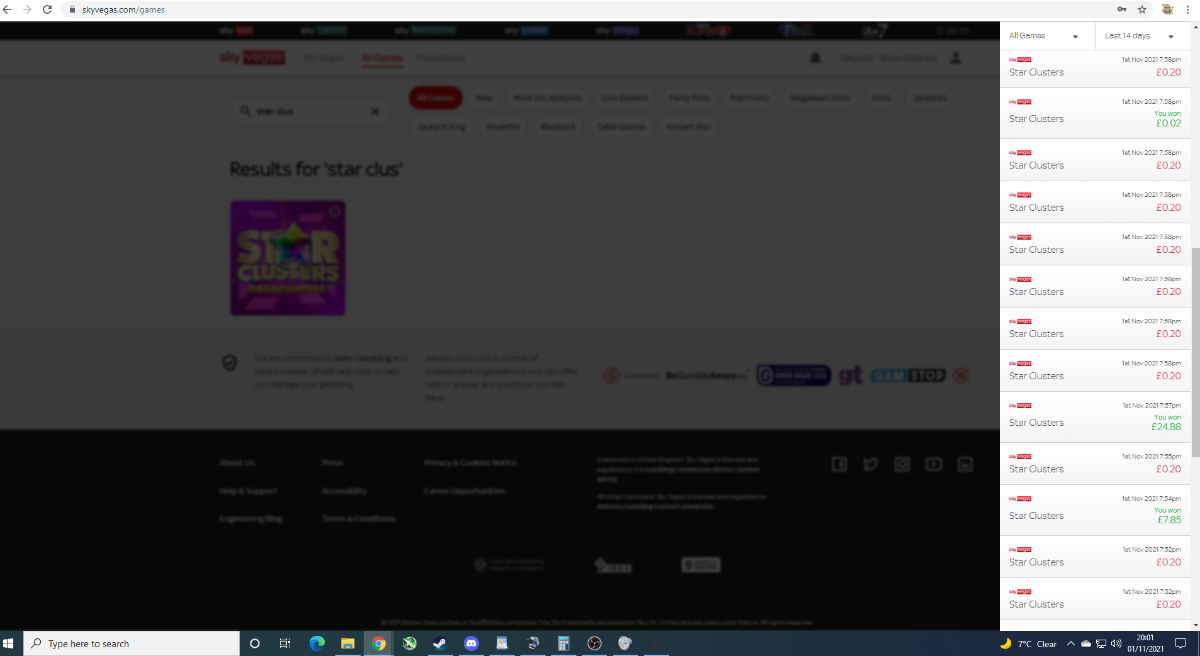This screenshot has width=1200, height=656.
Task: Switch to Chrome on the taskbar
Action: pyautogui.click(x=379, y=643)
